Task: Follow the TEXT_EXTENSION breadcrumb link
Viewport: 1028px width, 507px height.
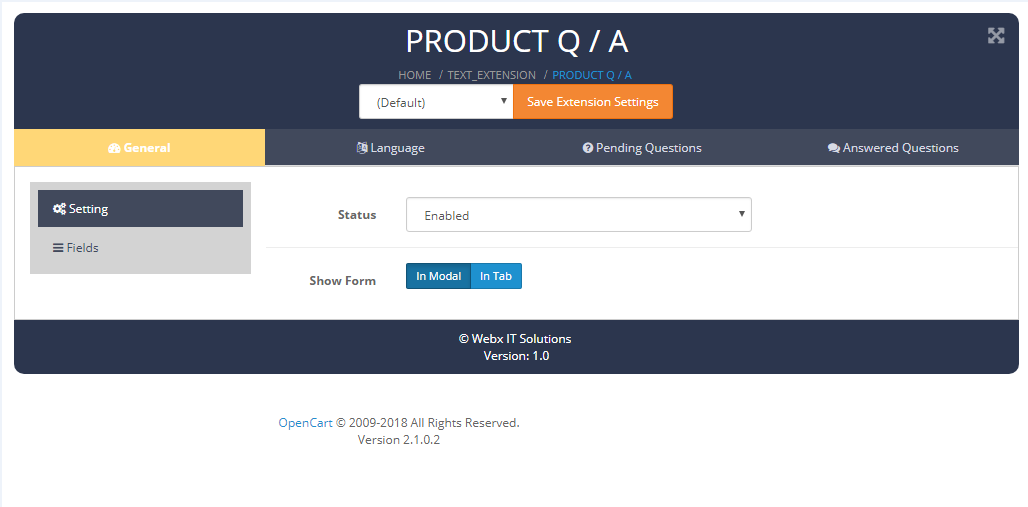Action: pos(492,75)
